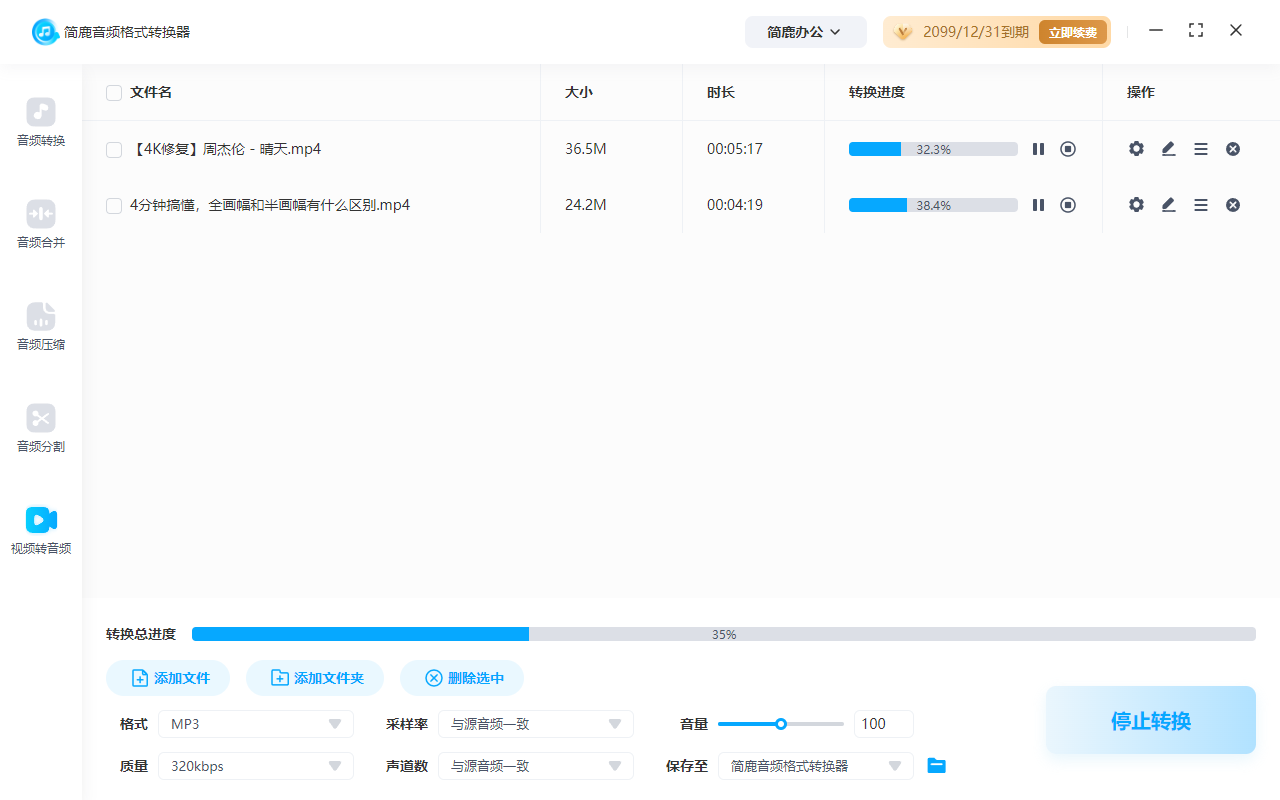Remove 4分钟搞懂 file with its delete icon
Screen dimensions: 1280x800
[1232, 204]
